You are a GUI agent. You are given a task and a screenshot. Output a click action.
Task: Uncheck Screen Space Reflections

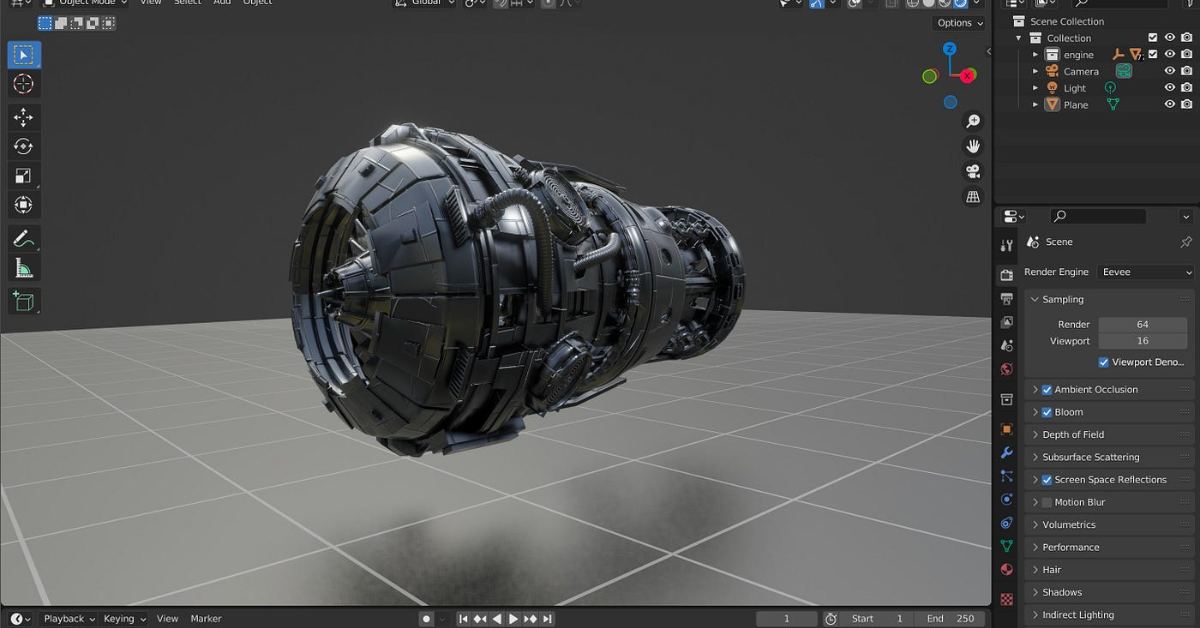pyautogui.click(x=1046, y=479)
